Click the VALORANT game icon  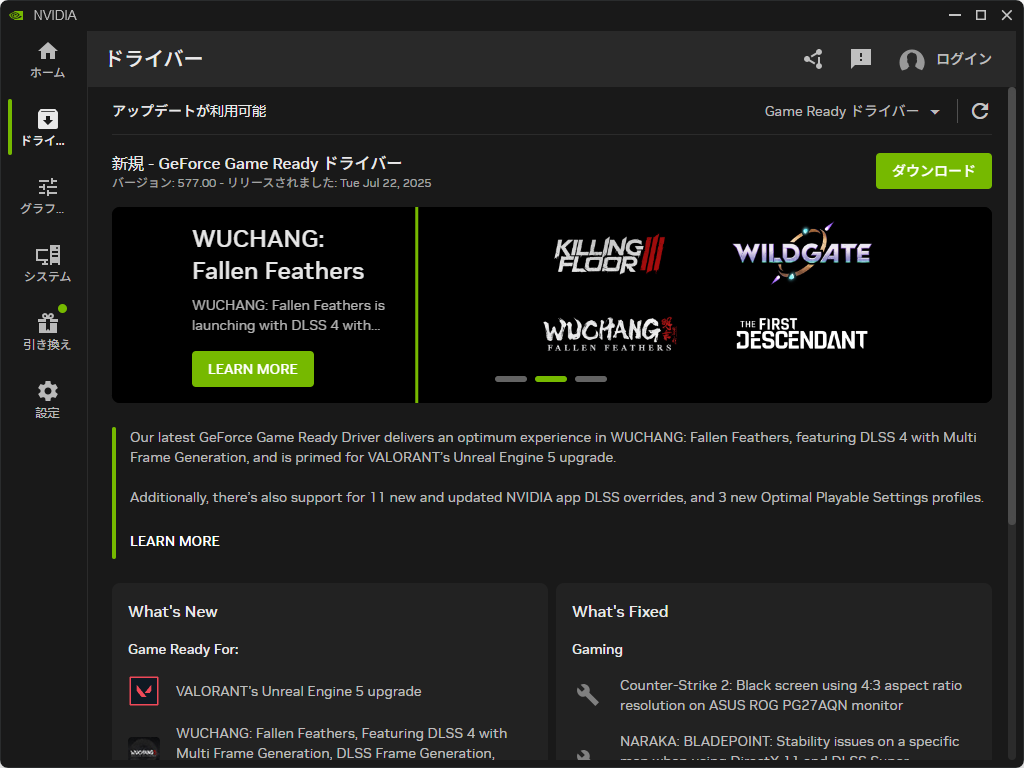(x=144, y=690)
